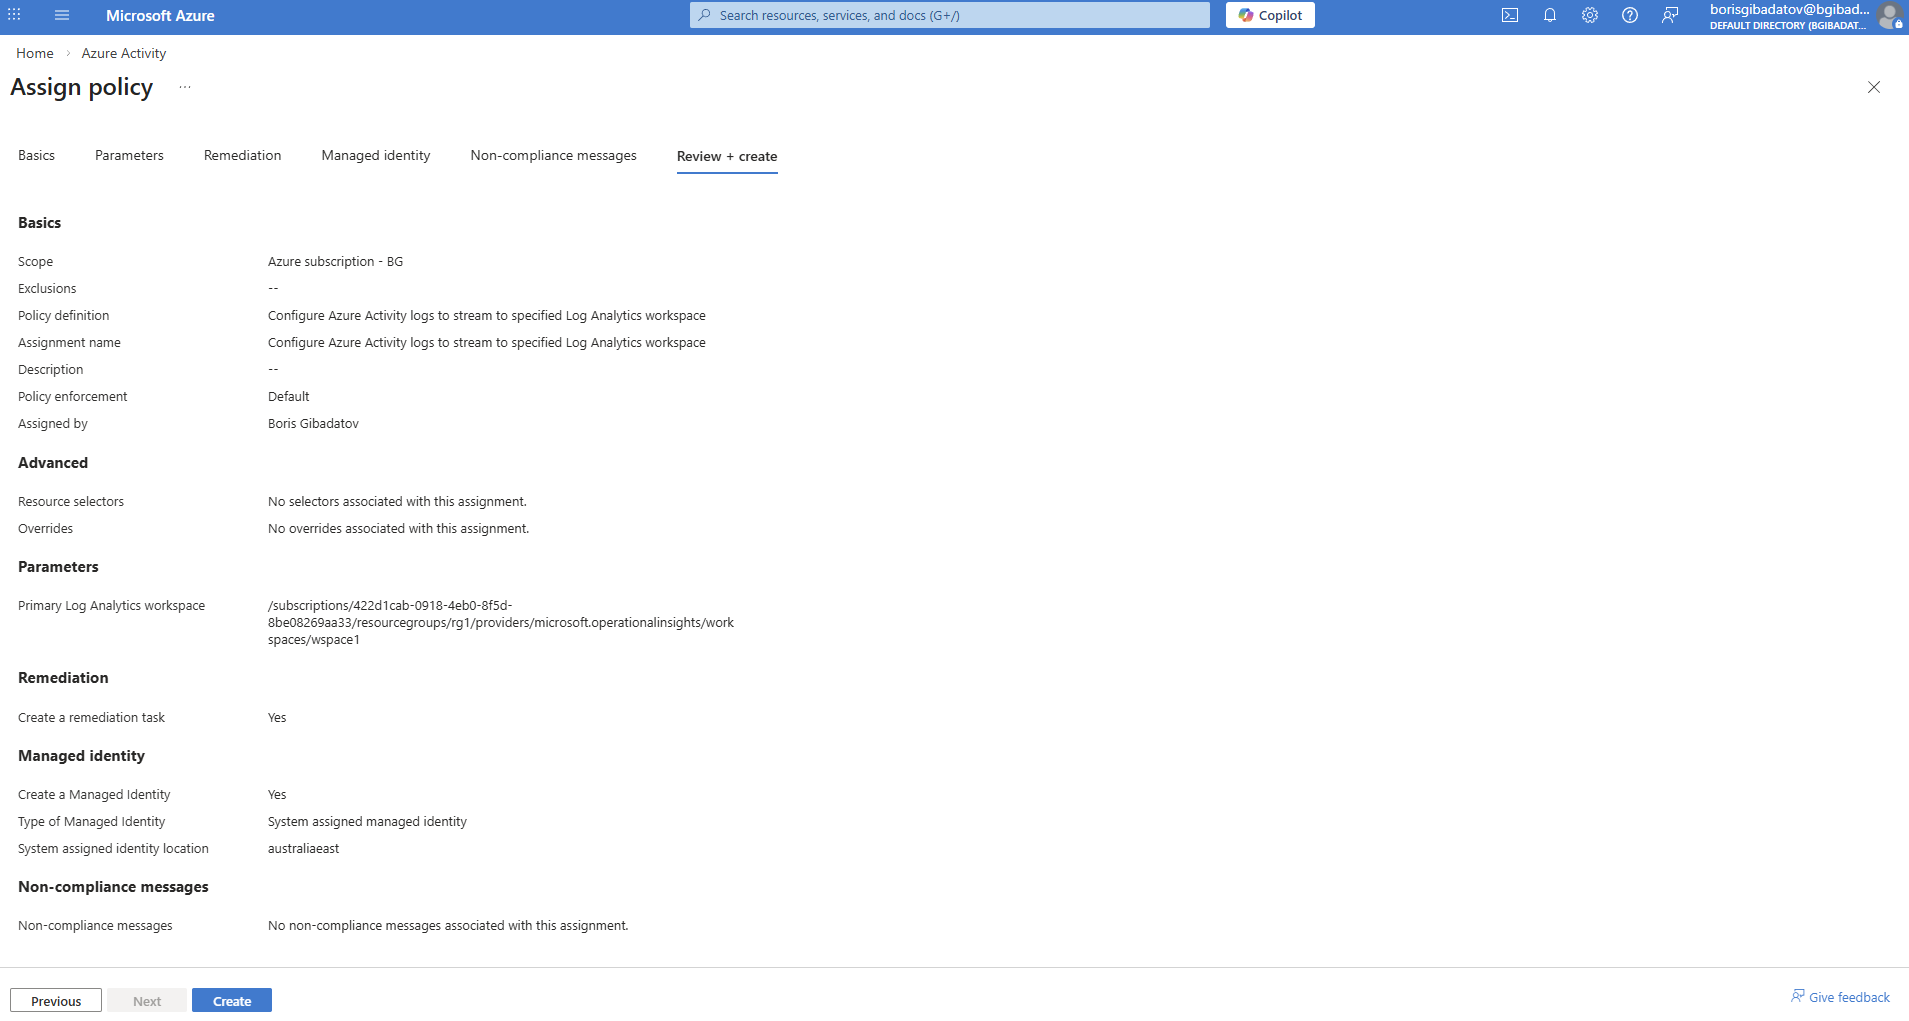Open the Azure portal hamburger menu
This screenshot has height=1021, width=1909.
pyautogui.click(x=62, y=15)
